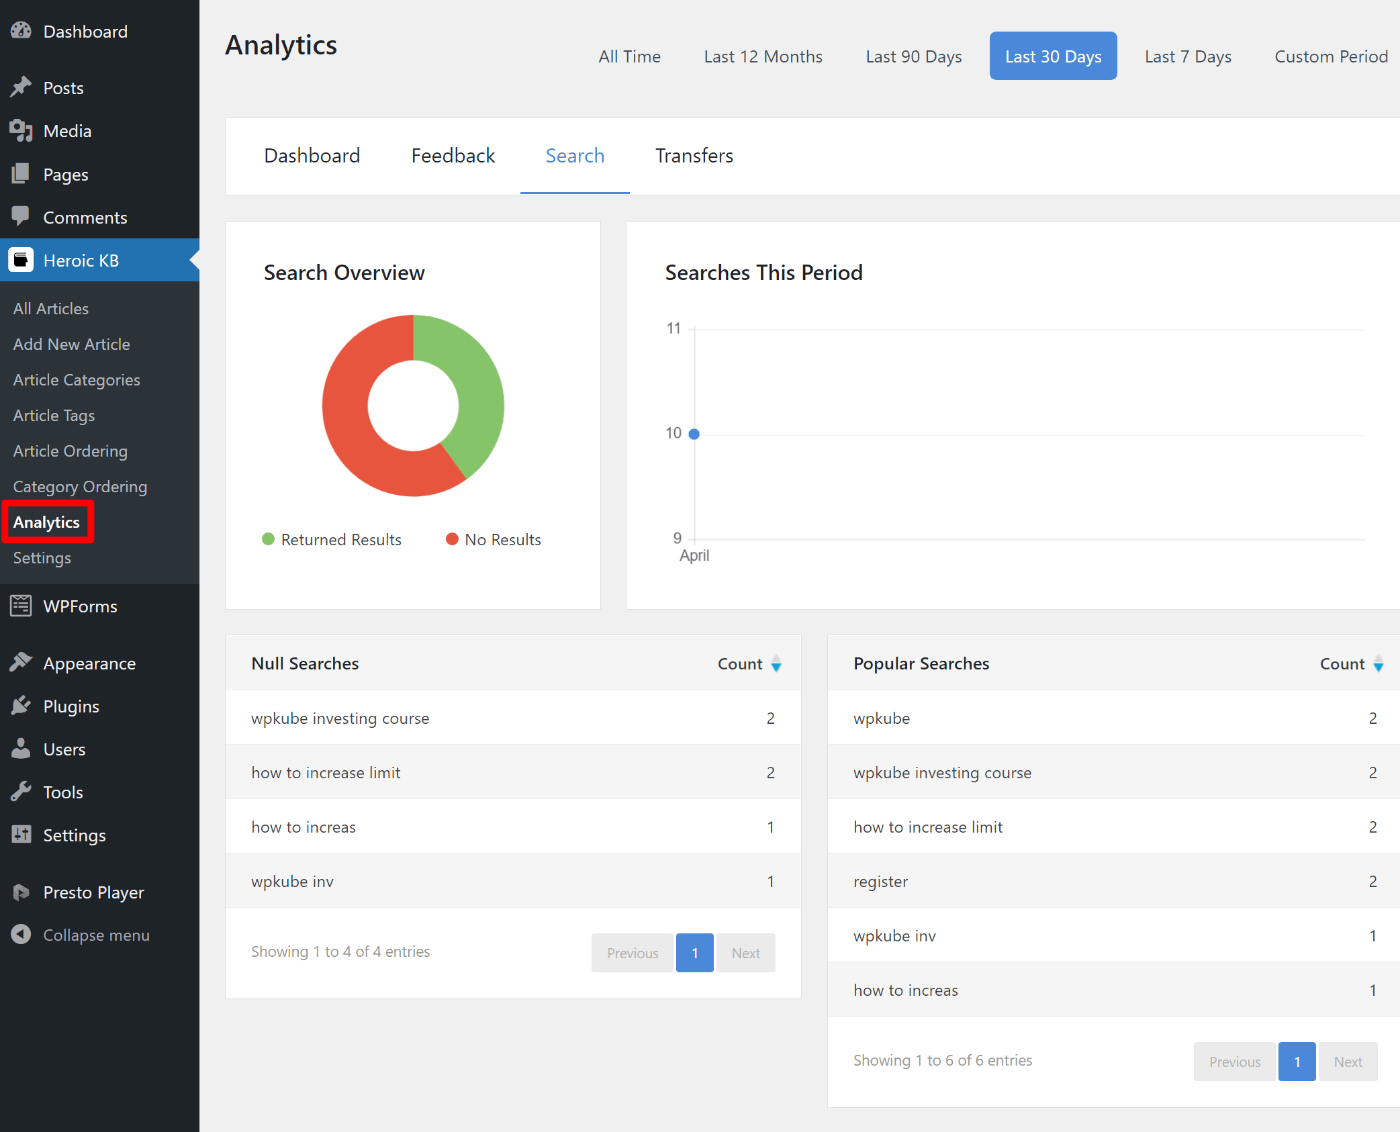The image size is (1400, 1132).
Task: Click the Tools wrench icon
Action: coord(21,791)
